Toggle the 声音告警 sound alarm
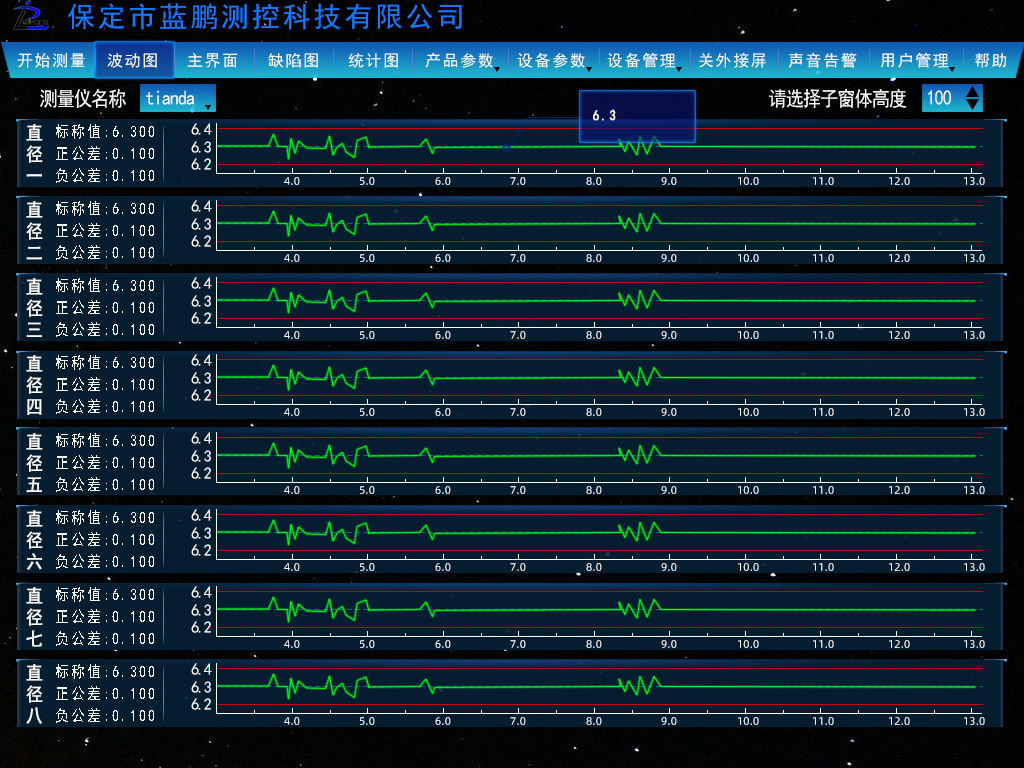This screenshot has width=1024, height=768. pyautogui.click(x=822, y=60)
